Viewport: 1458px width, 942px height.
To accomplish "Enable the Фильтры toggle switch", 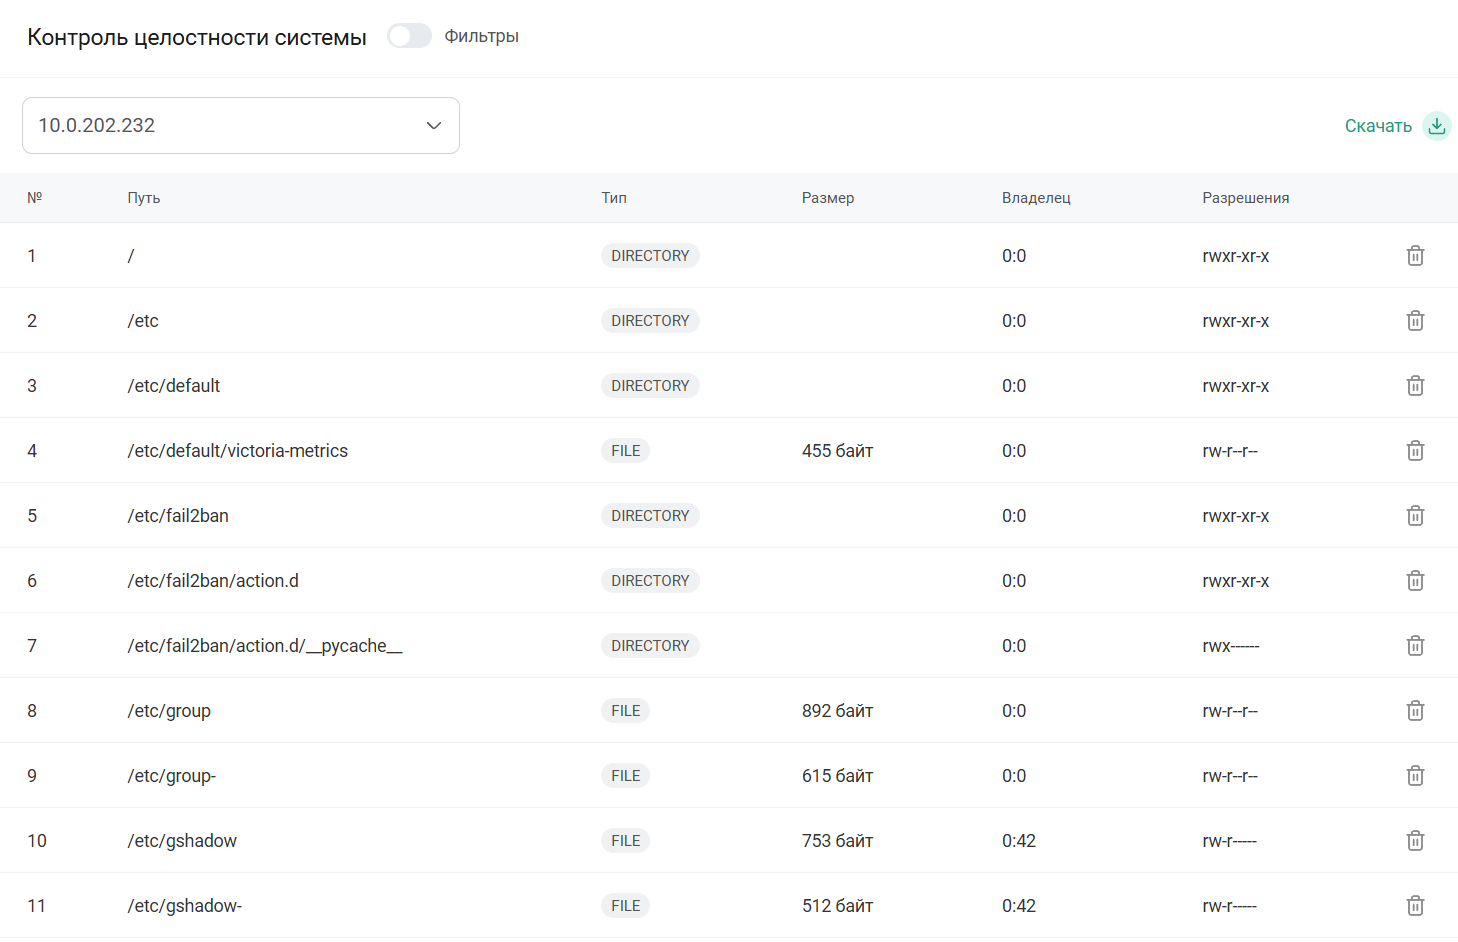I will click(x=409, y=36).
